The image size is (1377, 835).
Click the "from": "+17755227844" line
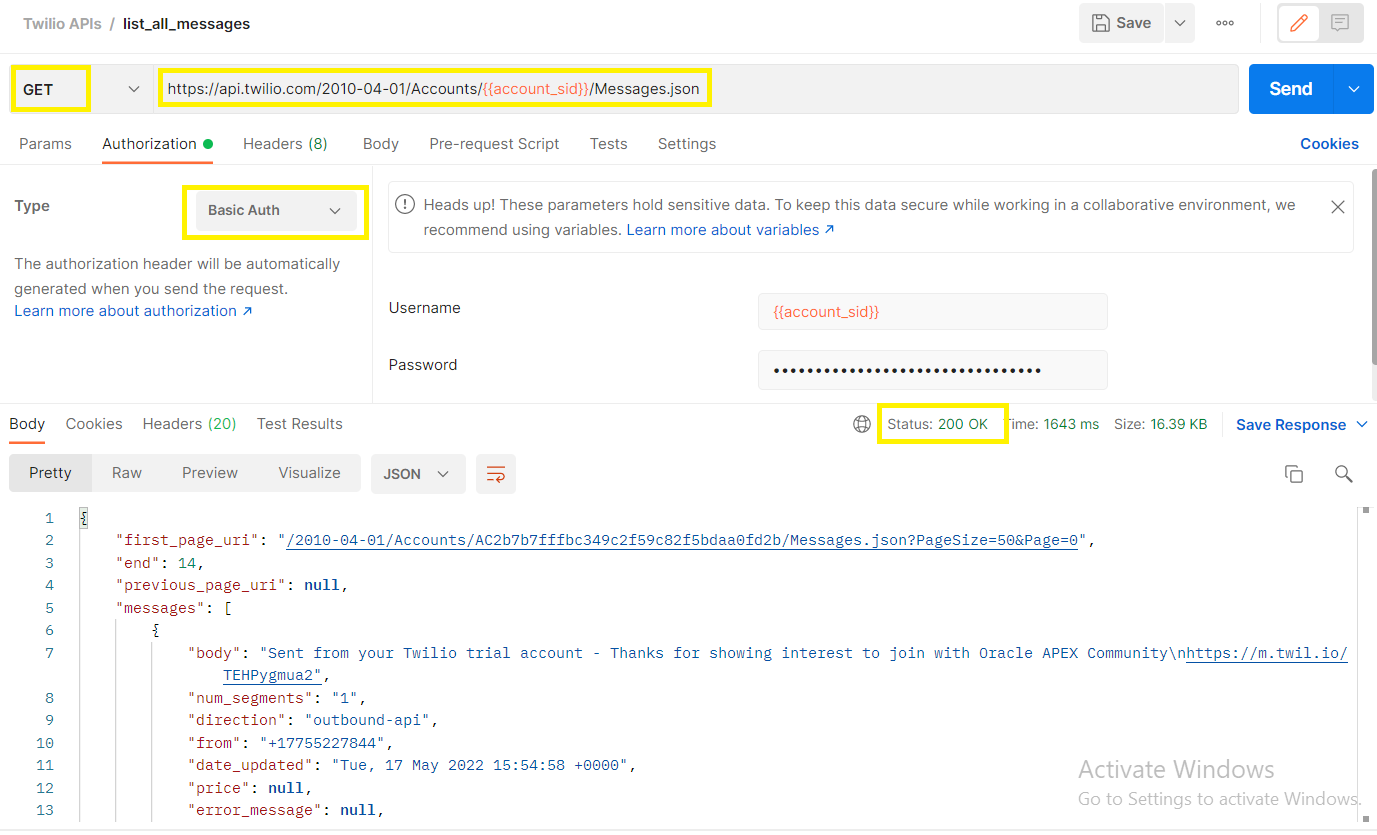(291, 743)
